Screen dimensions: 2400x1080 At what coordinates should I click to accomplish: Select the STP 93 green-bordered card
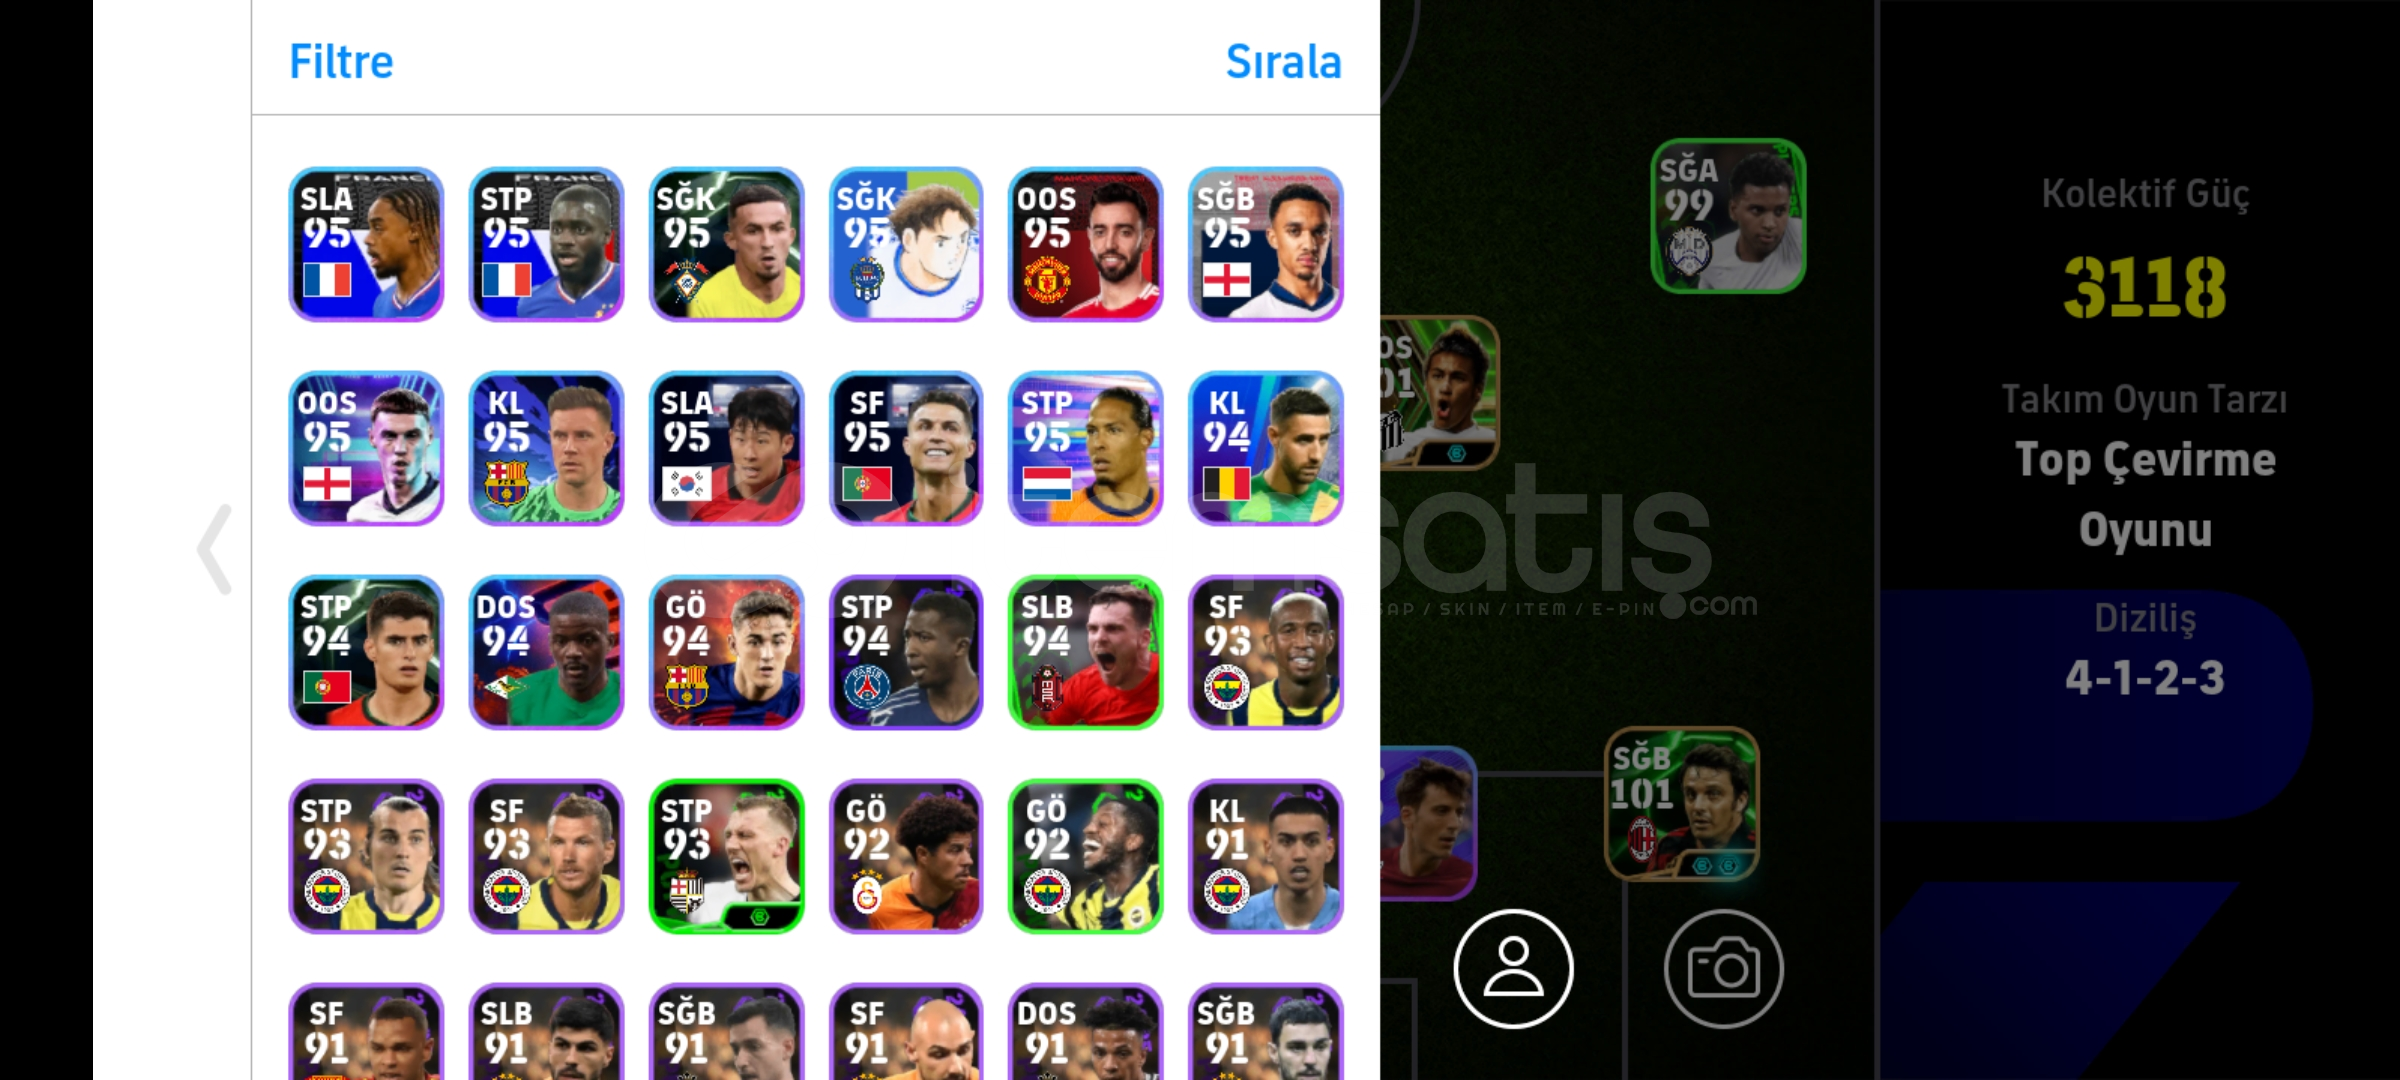[726, 856]
